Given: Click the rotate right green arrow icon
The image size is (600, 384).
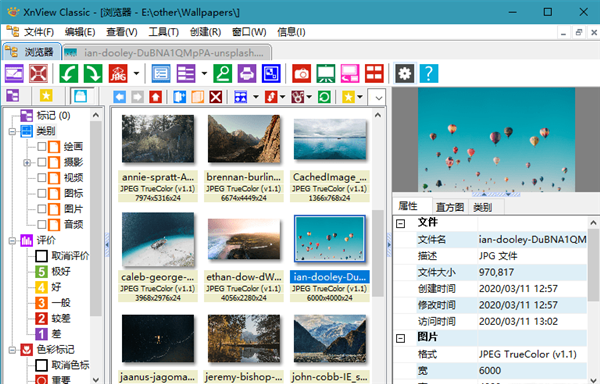Looking at the screenshot, I should [93, 73].
